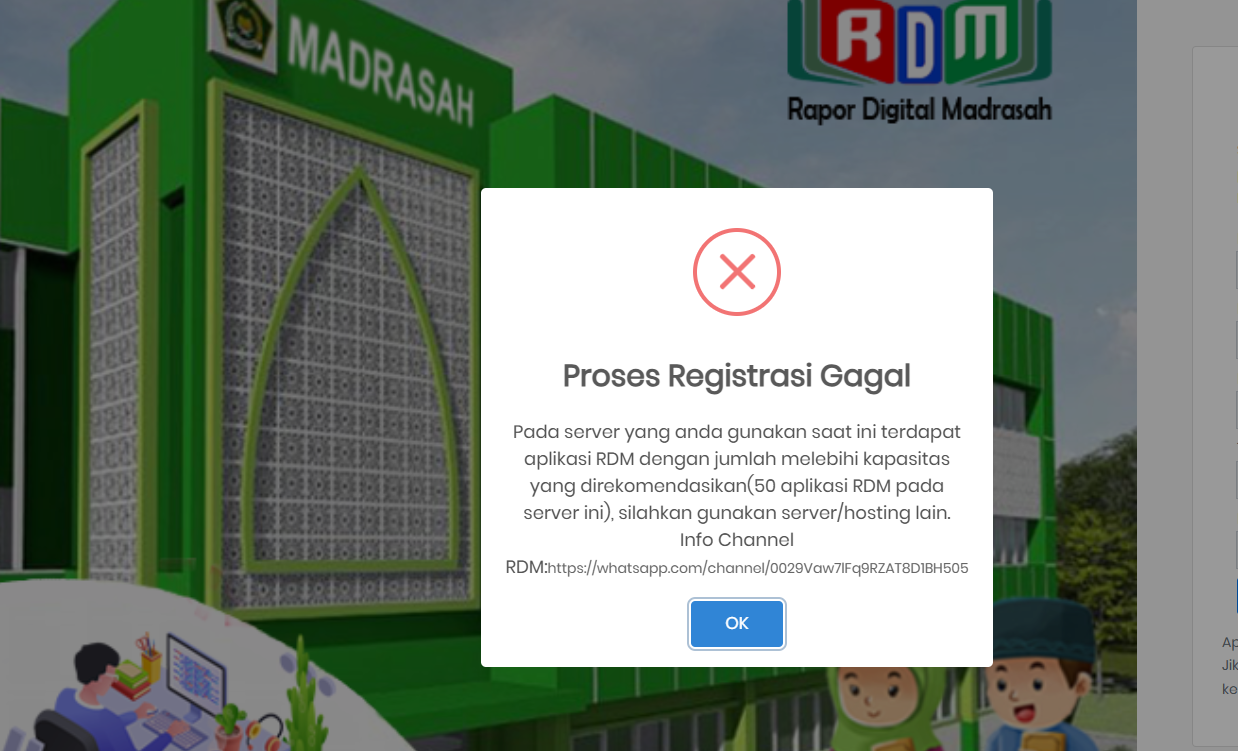This screenshot has height=751, width=1238.
Task: Click the "Proses Registrasi Gagal" heading
Action: 737,376
